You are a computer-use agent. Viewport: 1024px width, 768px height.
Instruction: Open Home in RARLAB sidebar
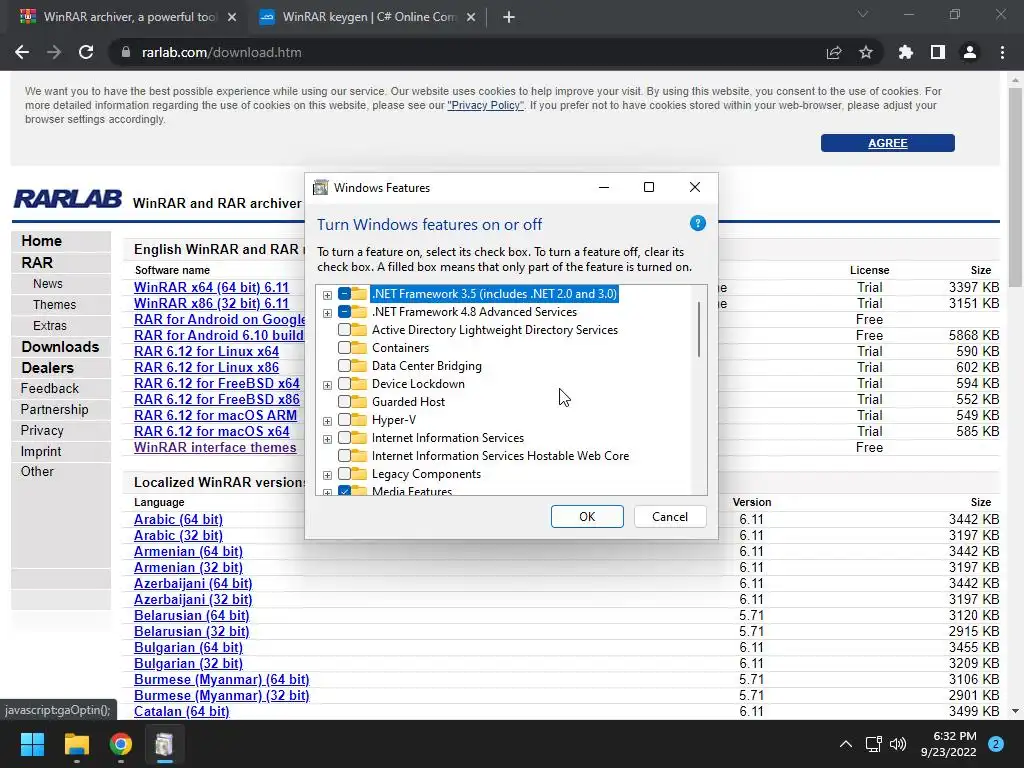tap(41, 240)
